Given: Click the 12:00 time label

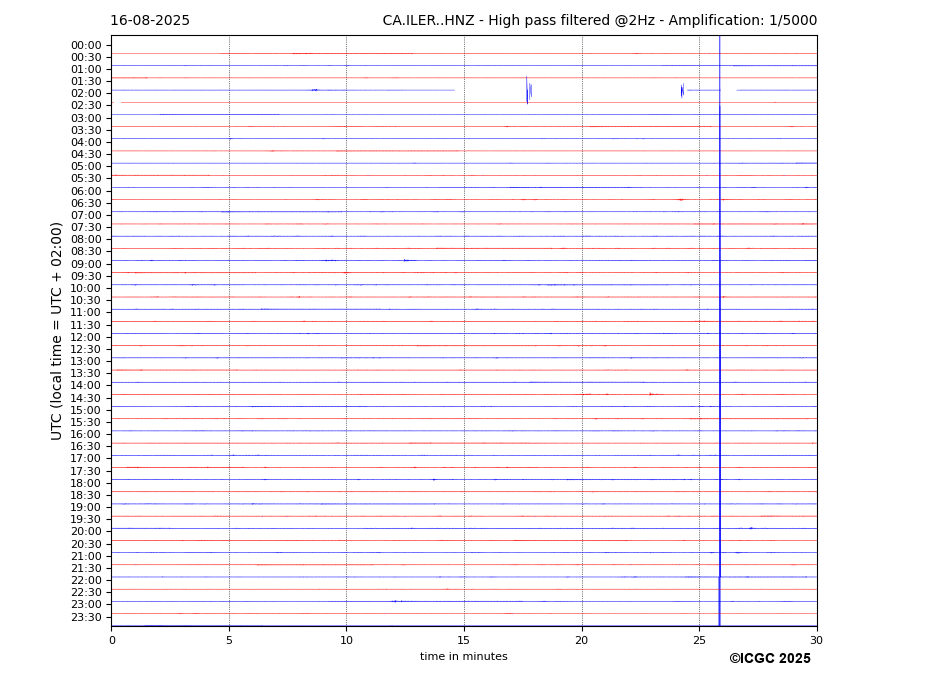Looking at the screenshot, I should pyautogui.click(x=86, y=337).
